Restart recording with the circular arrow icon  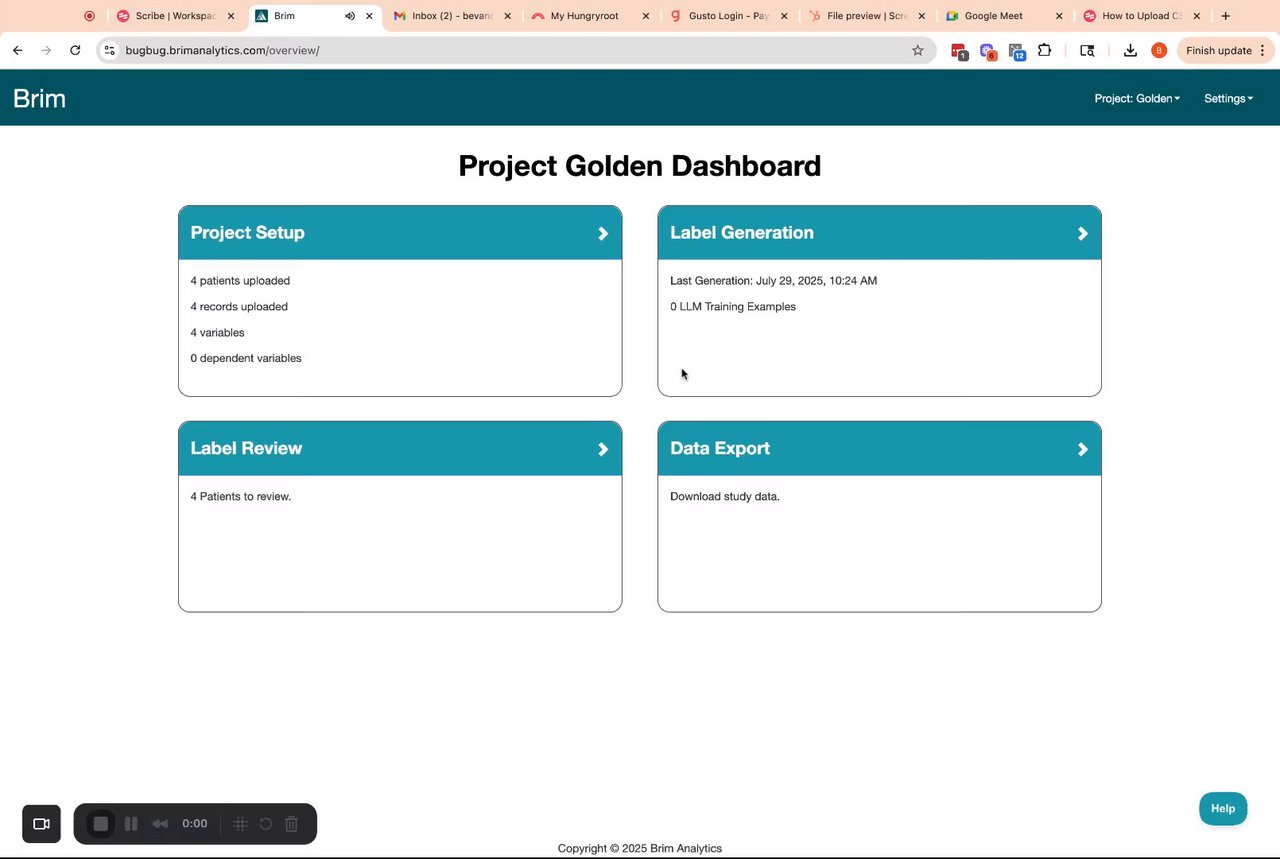266,824
